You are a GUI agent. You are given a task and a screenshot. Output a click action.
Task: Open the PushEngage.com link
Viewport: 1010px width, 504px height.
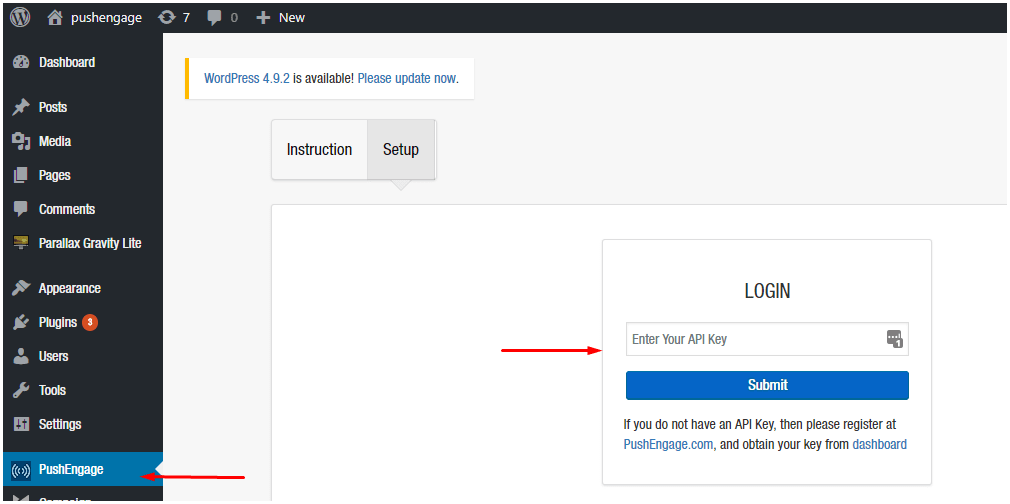click(x=668, y=444)
